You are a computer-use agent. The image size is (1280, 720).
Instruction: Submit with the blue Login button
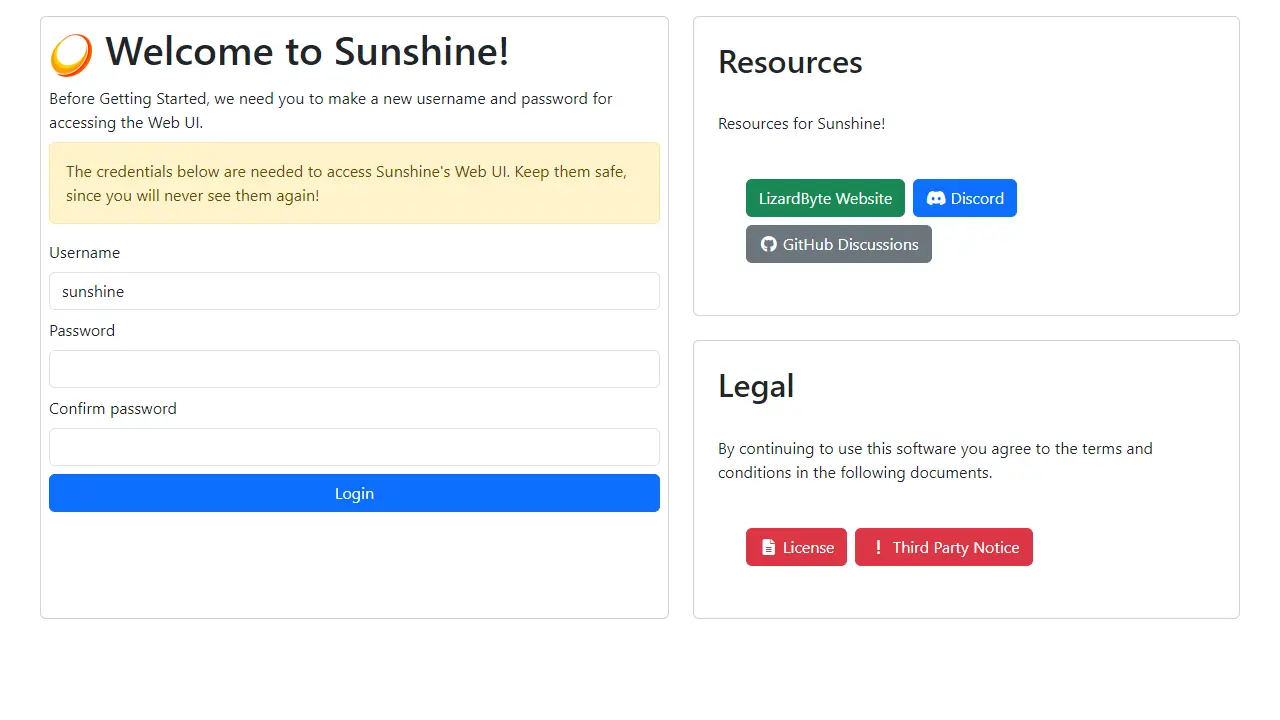pyautogui.click(x=354, y=493)
